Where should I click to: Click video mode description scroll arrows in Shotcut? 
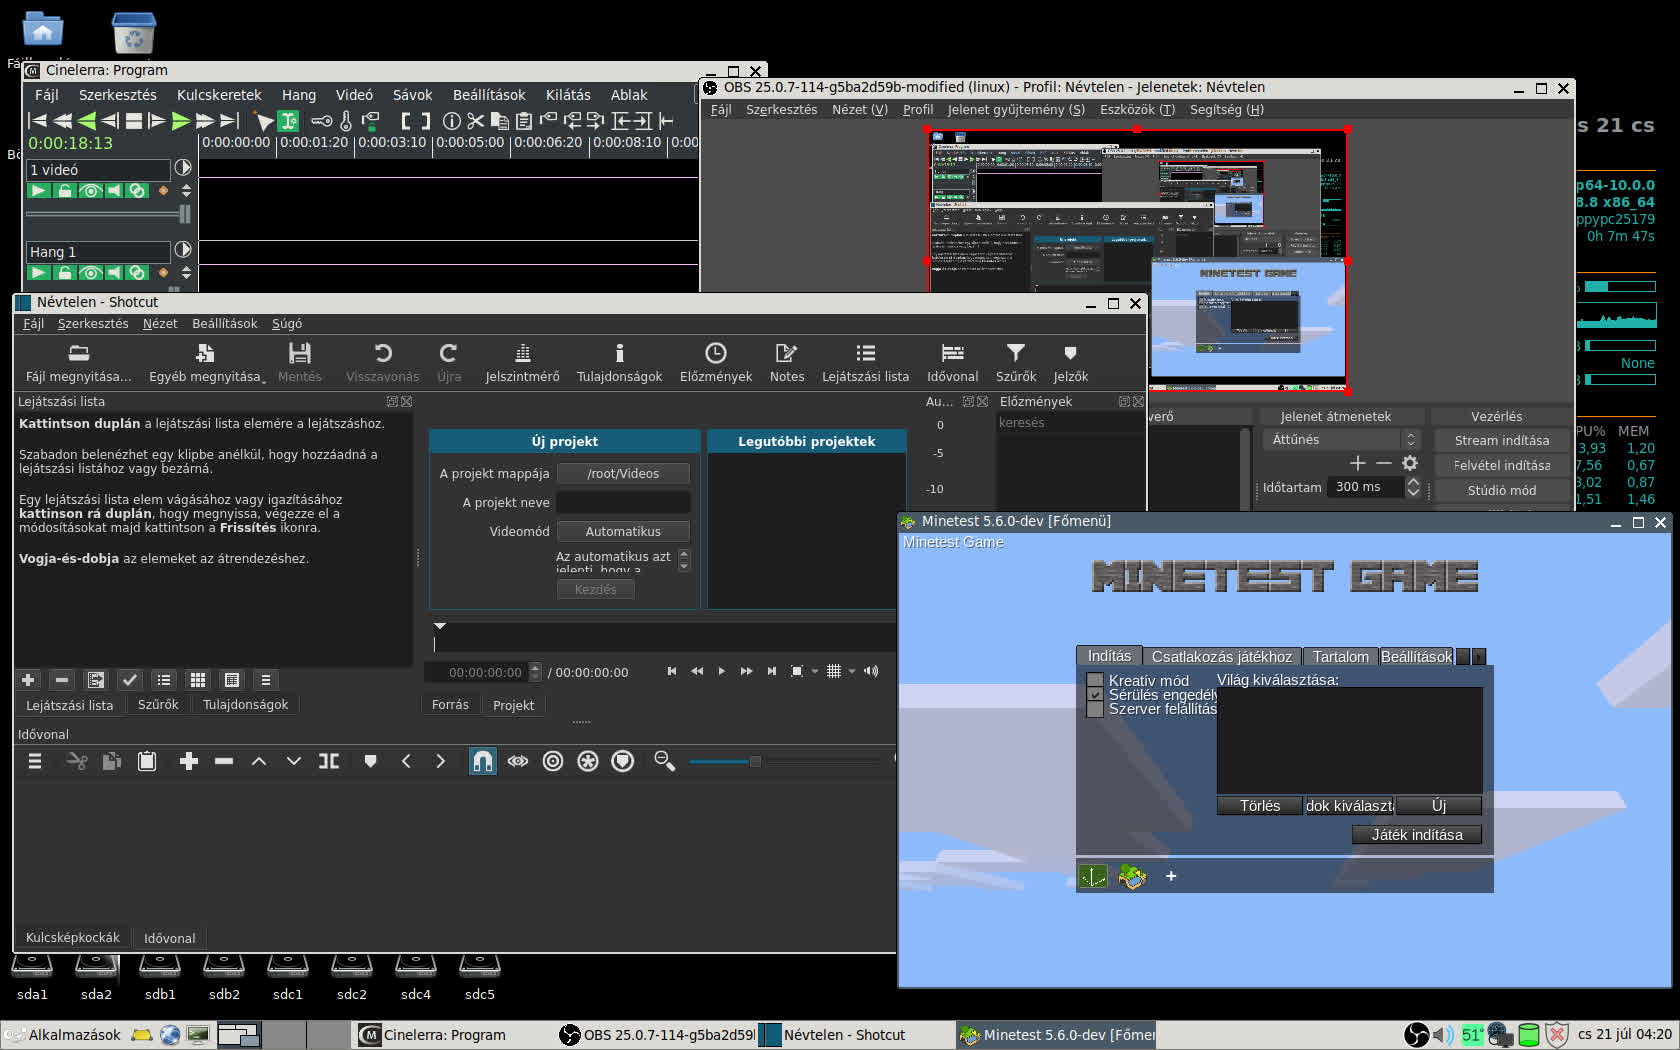(x=684, y=560)
